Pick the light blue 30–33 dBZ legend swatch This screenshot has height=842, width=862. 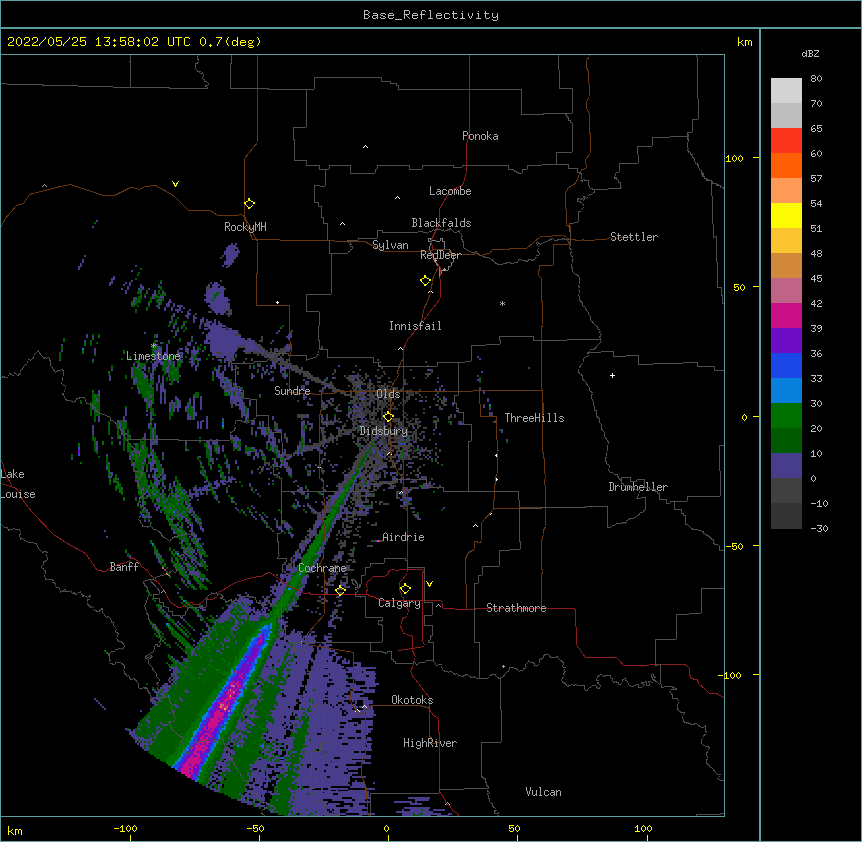[786, 390]
